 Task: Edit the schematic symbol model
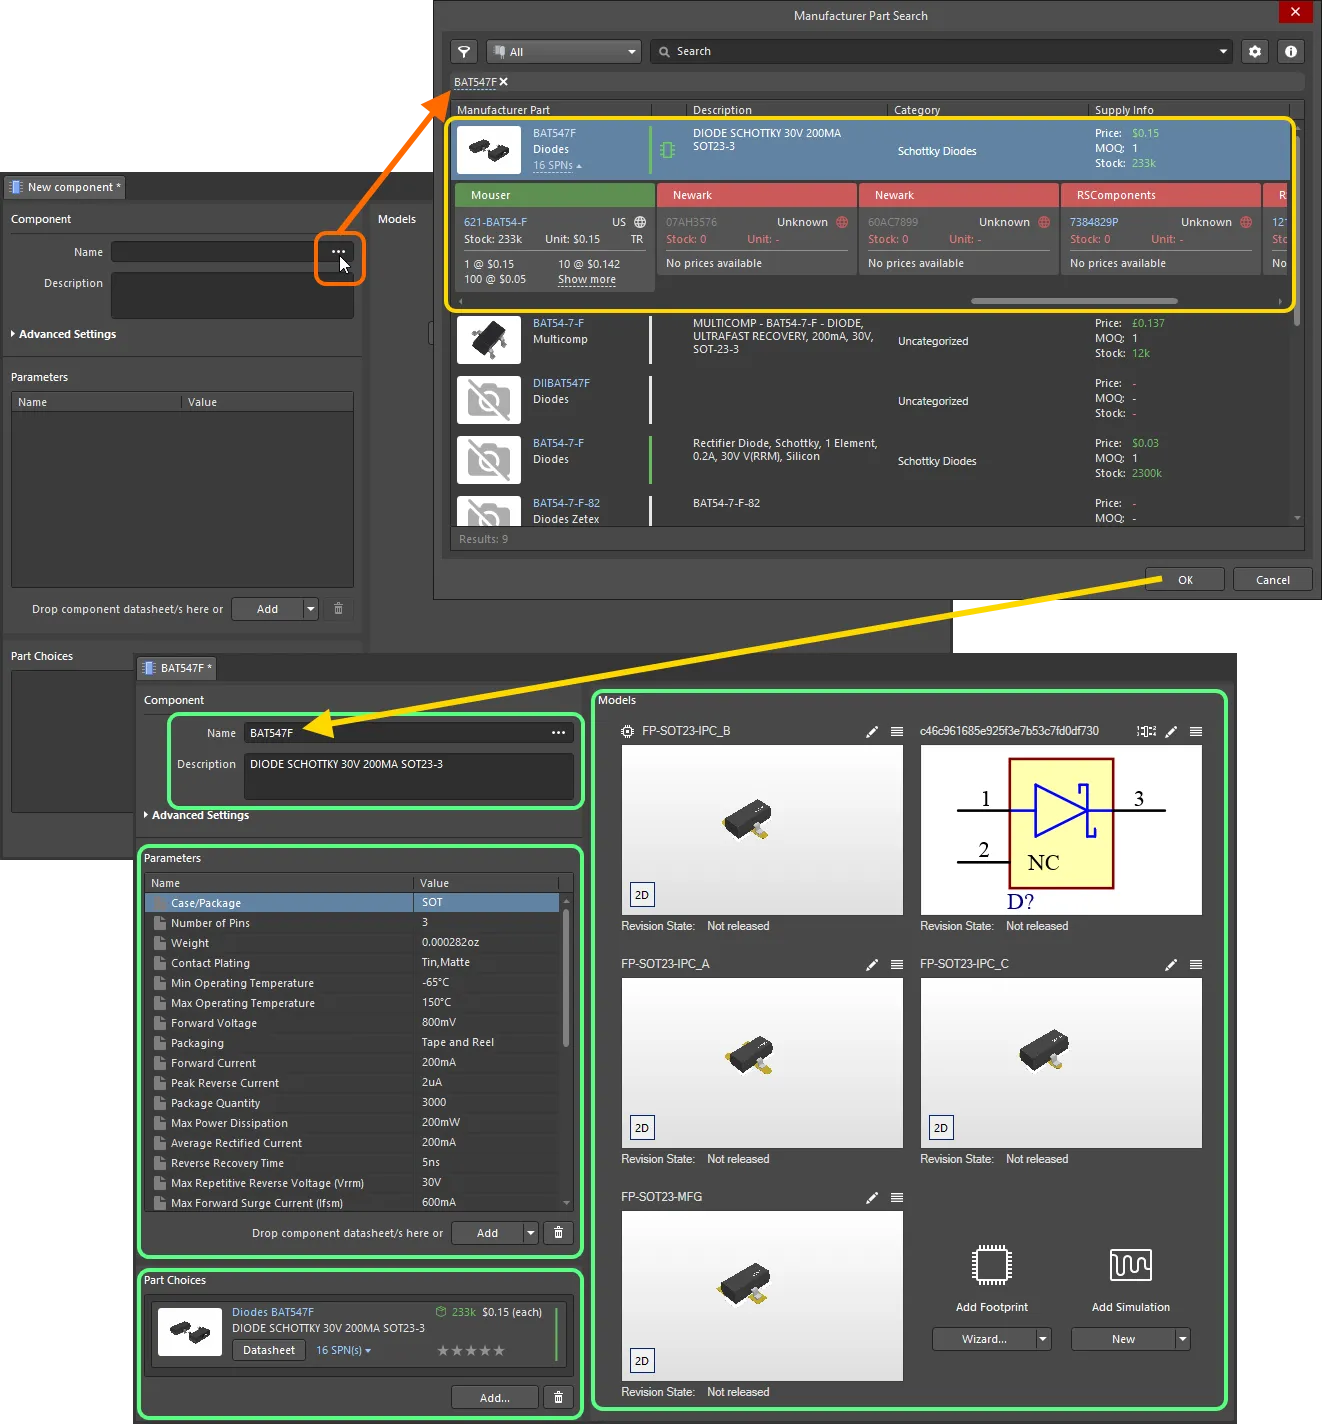(x=1171, y=732)
